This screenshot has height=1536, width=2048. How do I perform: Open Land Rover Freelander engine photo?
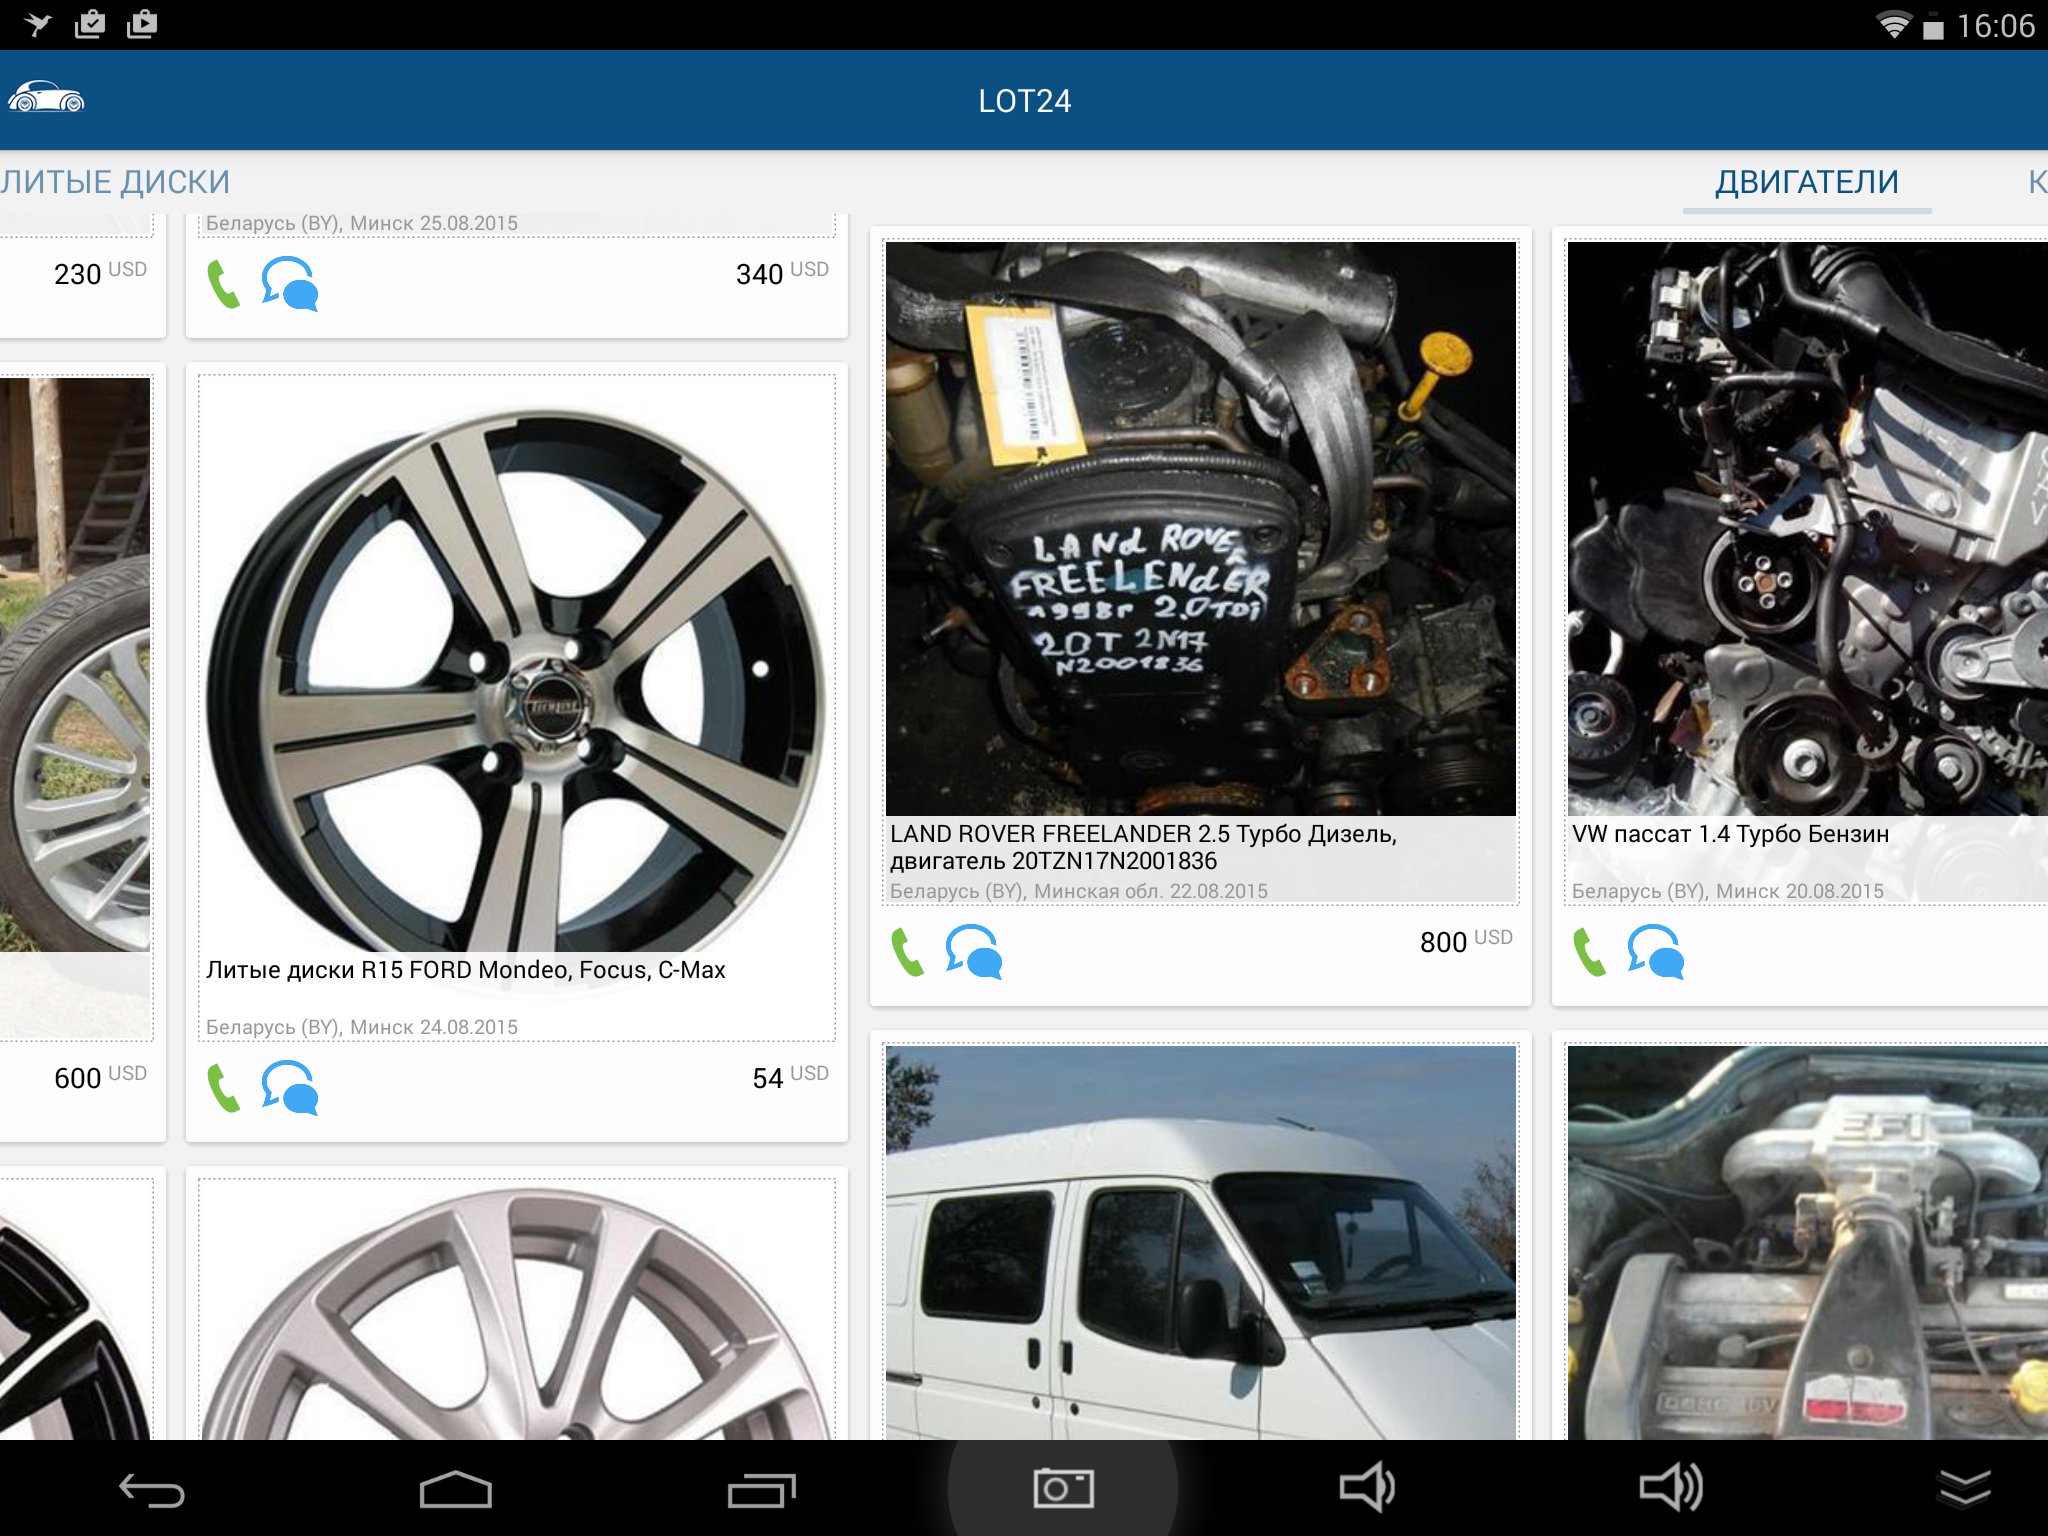pyautogui.click(x=1200, y=528)
